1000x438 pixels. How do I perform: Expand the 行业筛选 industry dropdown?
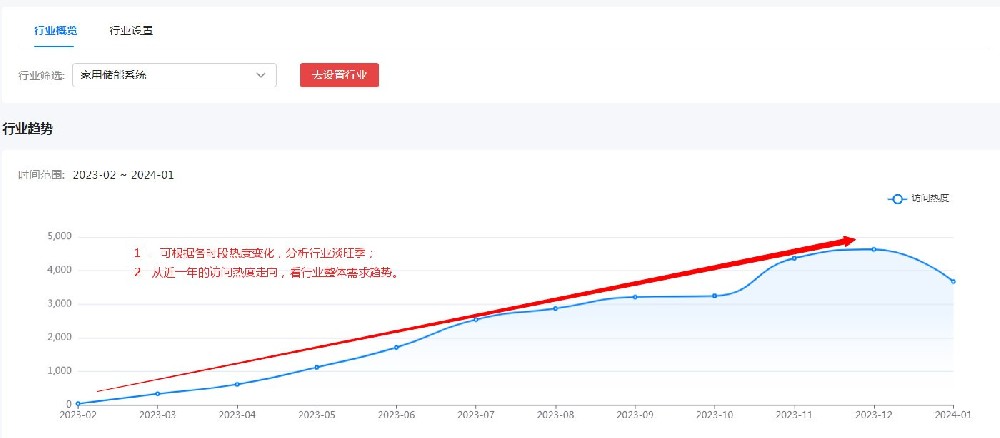coord(174,75)
